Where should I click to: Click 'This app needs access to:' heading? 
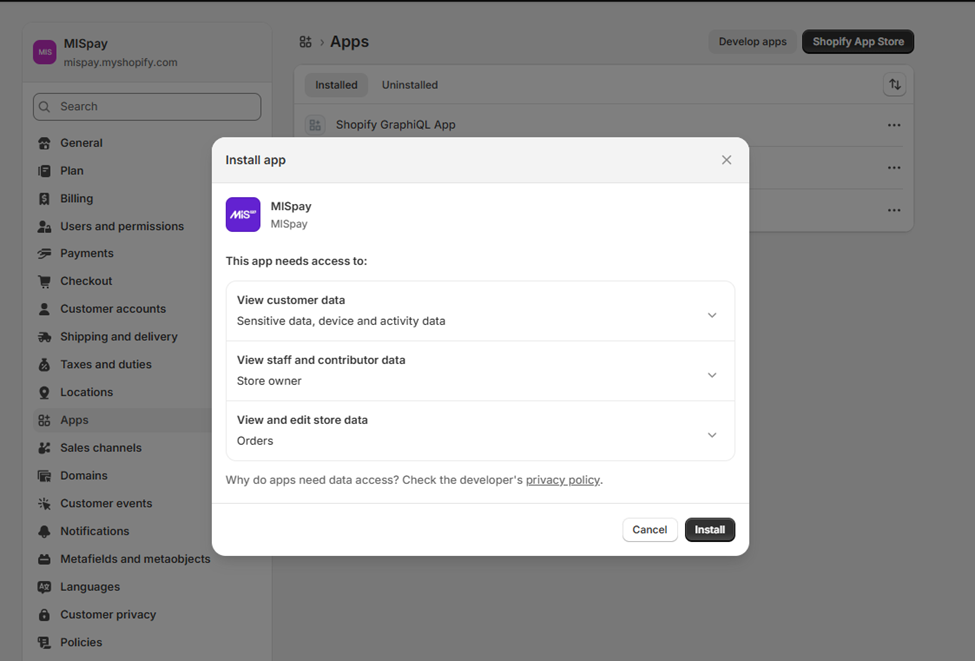[x=296, y=261]
